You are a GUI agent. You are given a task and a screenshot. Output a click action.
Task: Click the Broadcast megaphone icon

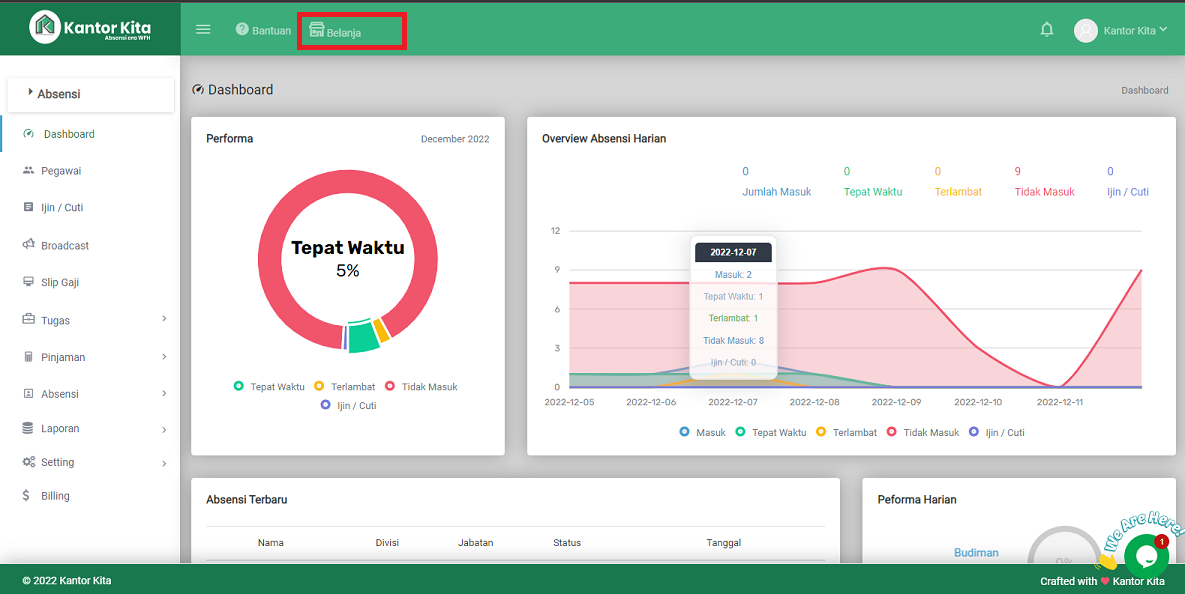[x=29, y=244]
